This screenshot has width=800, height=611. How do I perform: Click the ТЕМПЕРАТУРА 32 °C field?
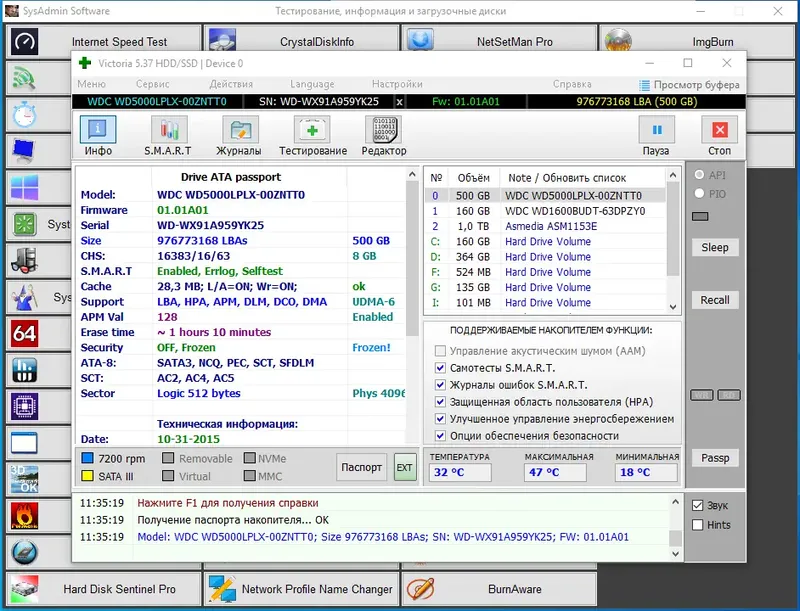pos(460,472)
